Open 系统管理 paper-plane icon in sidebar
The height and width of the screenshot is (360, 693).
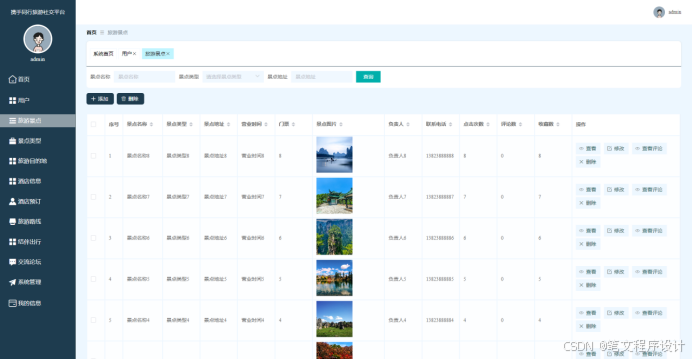(12, 282)
